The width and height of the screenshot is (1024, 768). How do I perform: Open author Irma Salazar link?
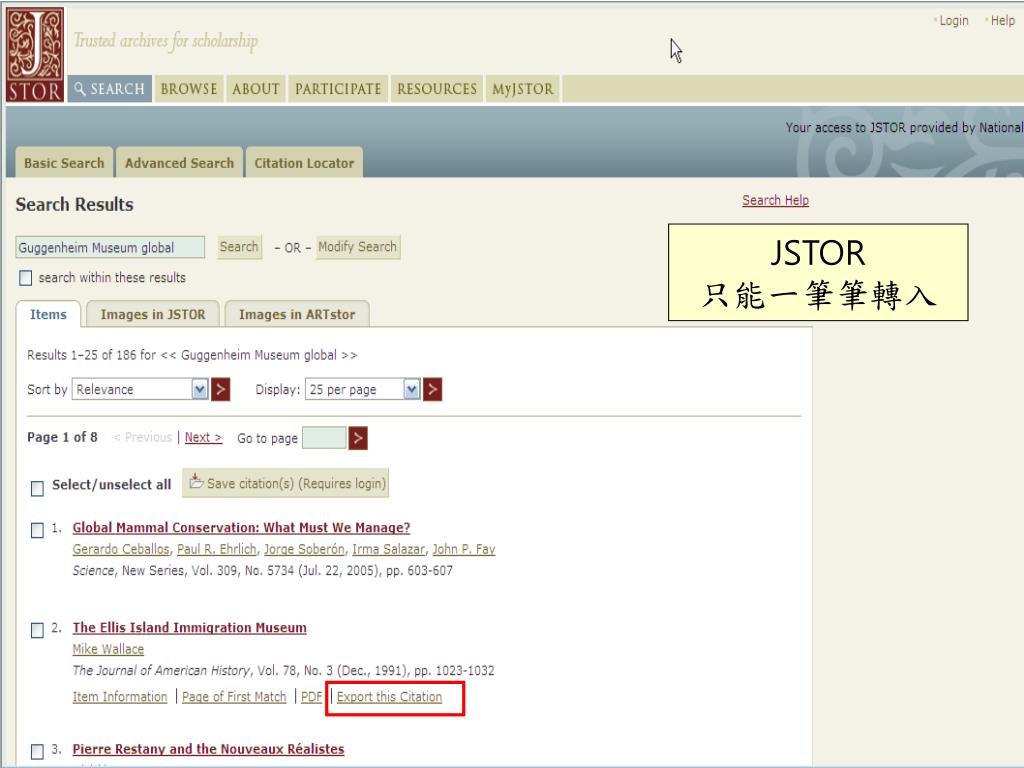[389, 549]
